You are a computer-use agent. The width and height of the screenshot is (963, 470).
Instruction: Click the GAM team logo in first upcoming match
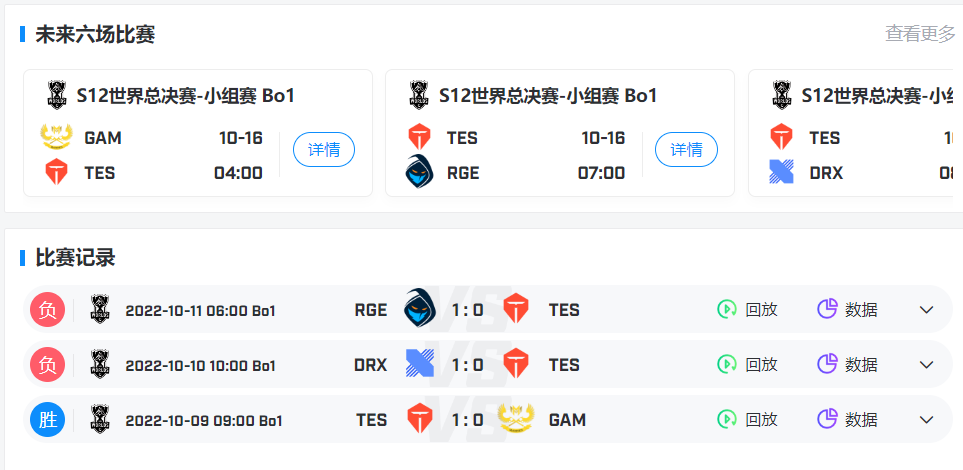(x=56, y=137)
